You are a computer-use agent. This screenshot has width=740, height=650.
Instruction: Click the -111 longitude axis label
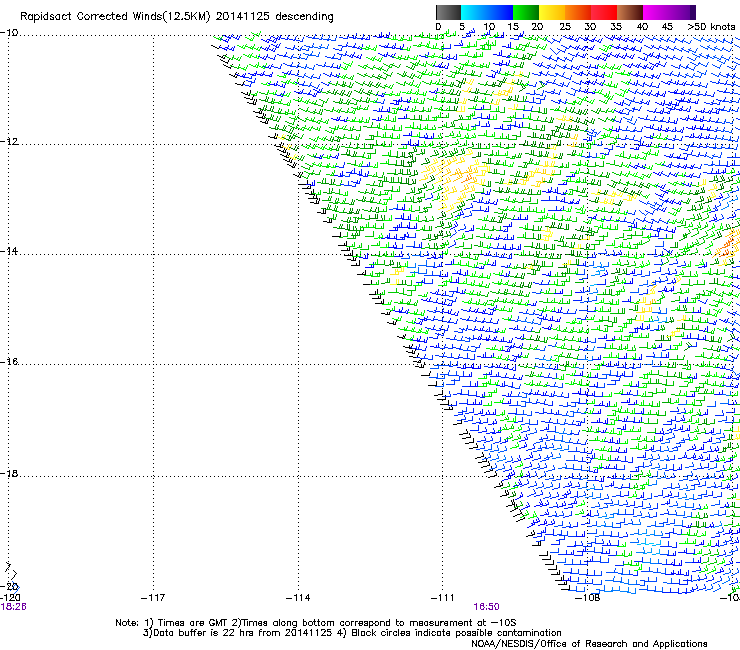coord(442,598)
